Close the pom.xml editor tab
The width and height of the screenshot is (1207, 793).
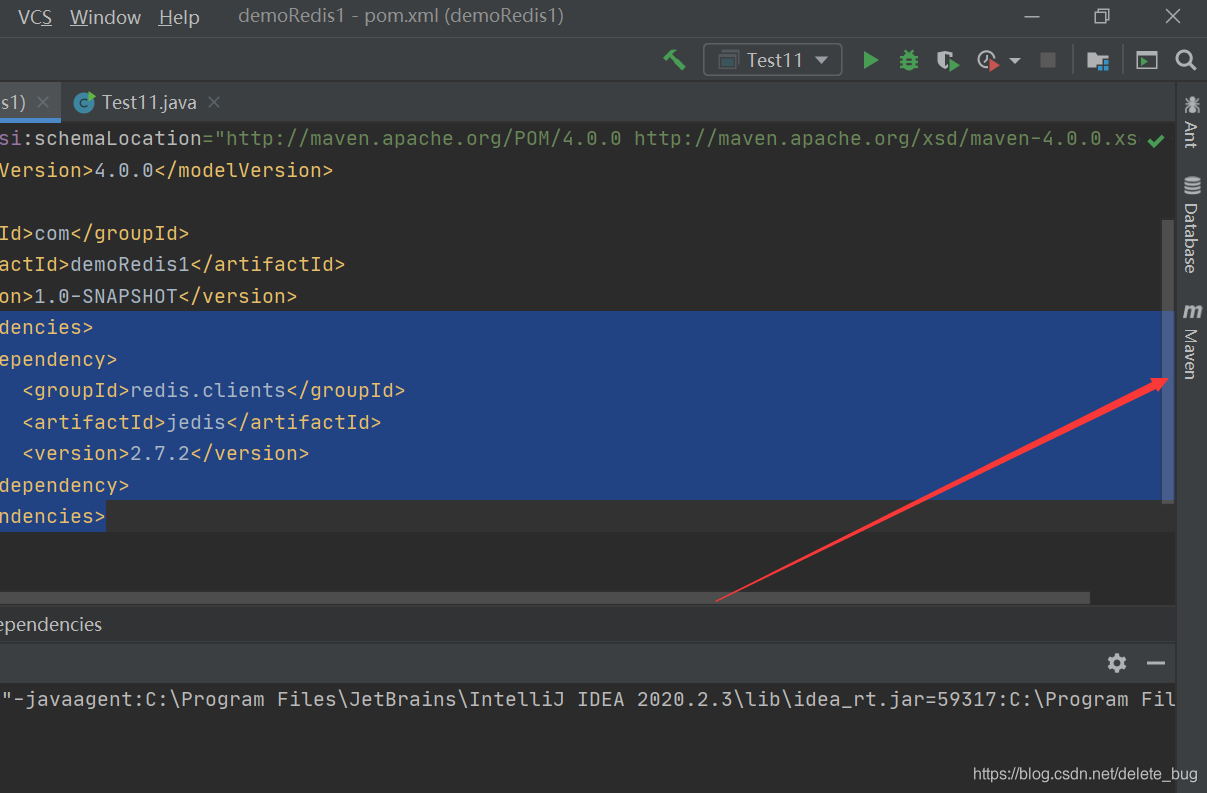(43, 102)
